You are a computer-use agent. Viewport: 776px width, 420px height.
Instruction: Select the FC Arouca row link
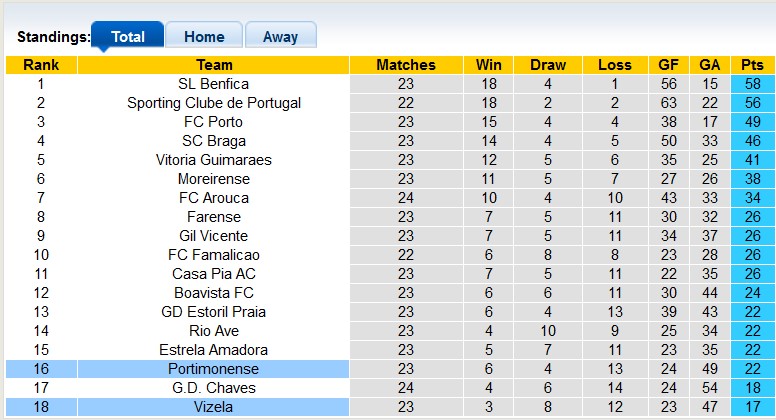(x=213, y=198)
